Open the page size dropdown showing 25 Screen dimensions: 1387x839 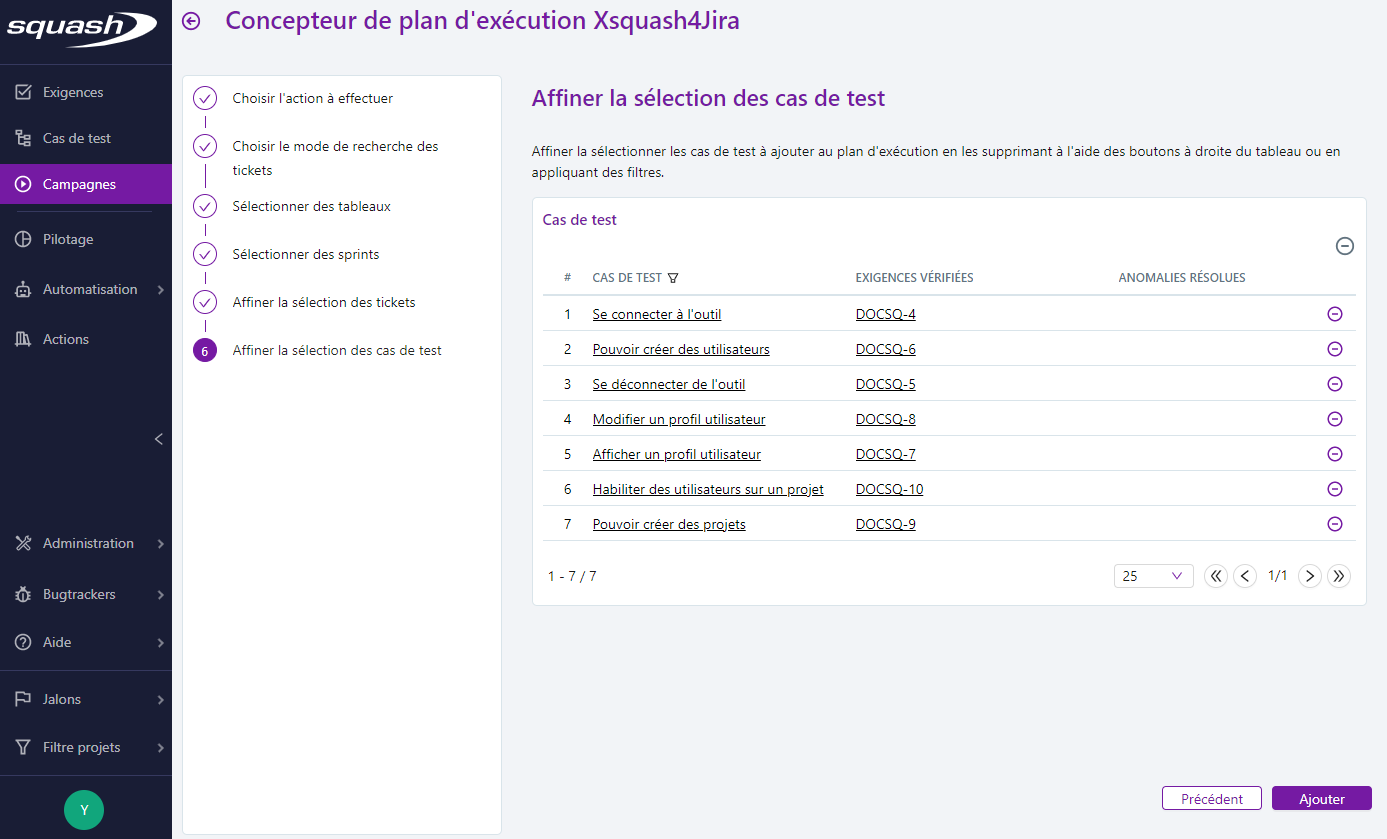(1153, 575)
